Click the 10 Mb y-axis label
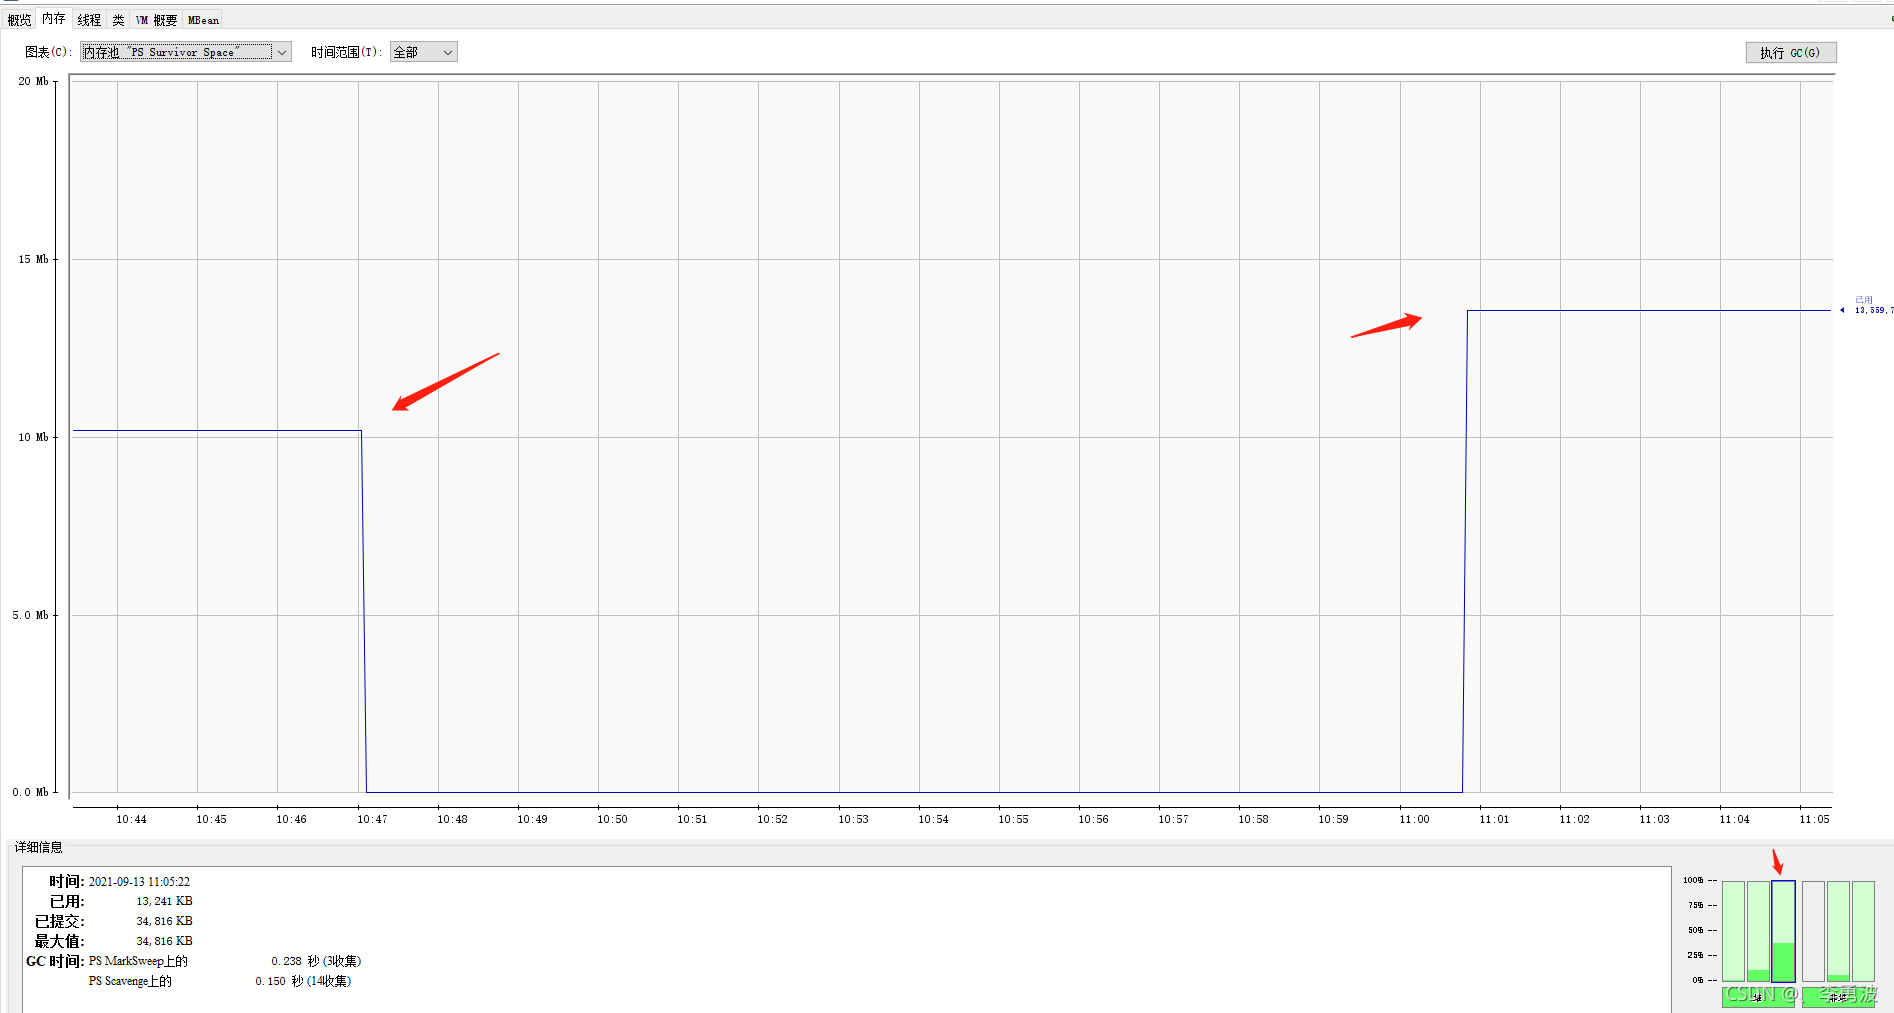The height and width of the screenshot is (1013, 1894). [x=33, y=437]
